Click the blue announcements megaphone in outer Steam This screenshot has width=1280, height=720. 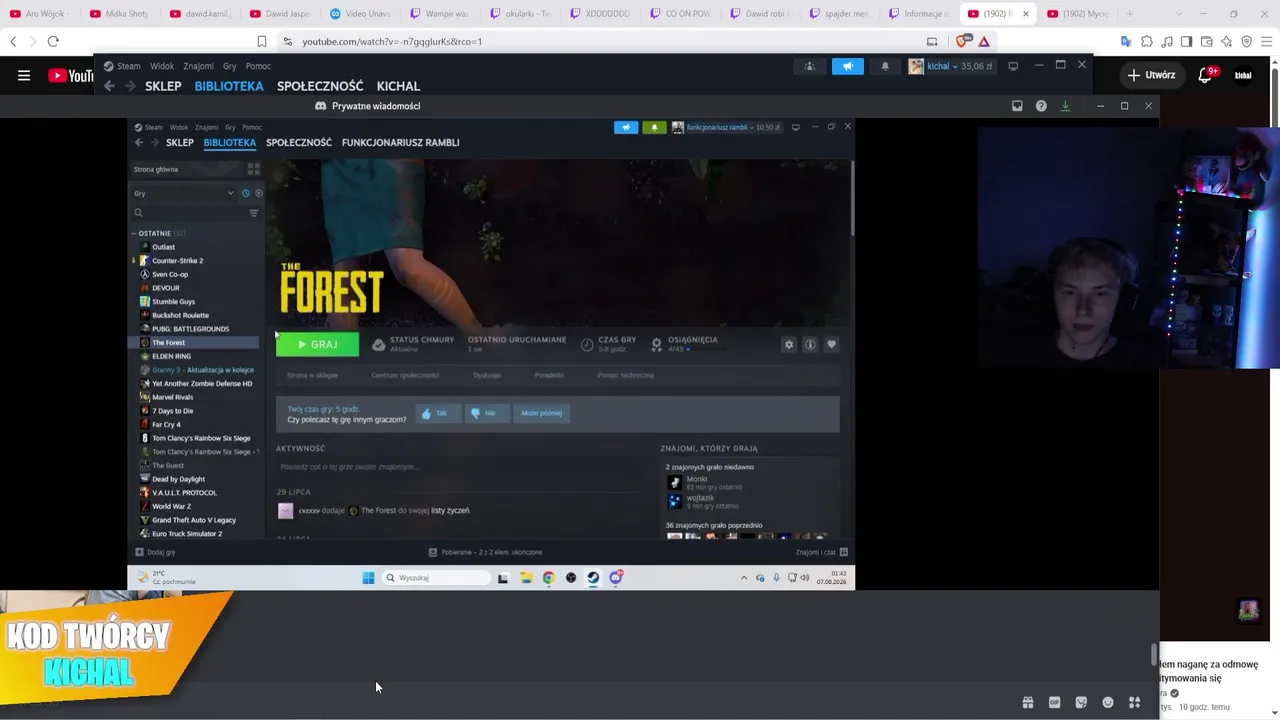[847, 66]
